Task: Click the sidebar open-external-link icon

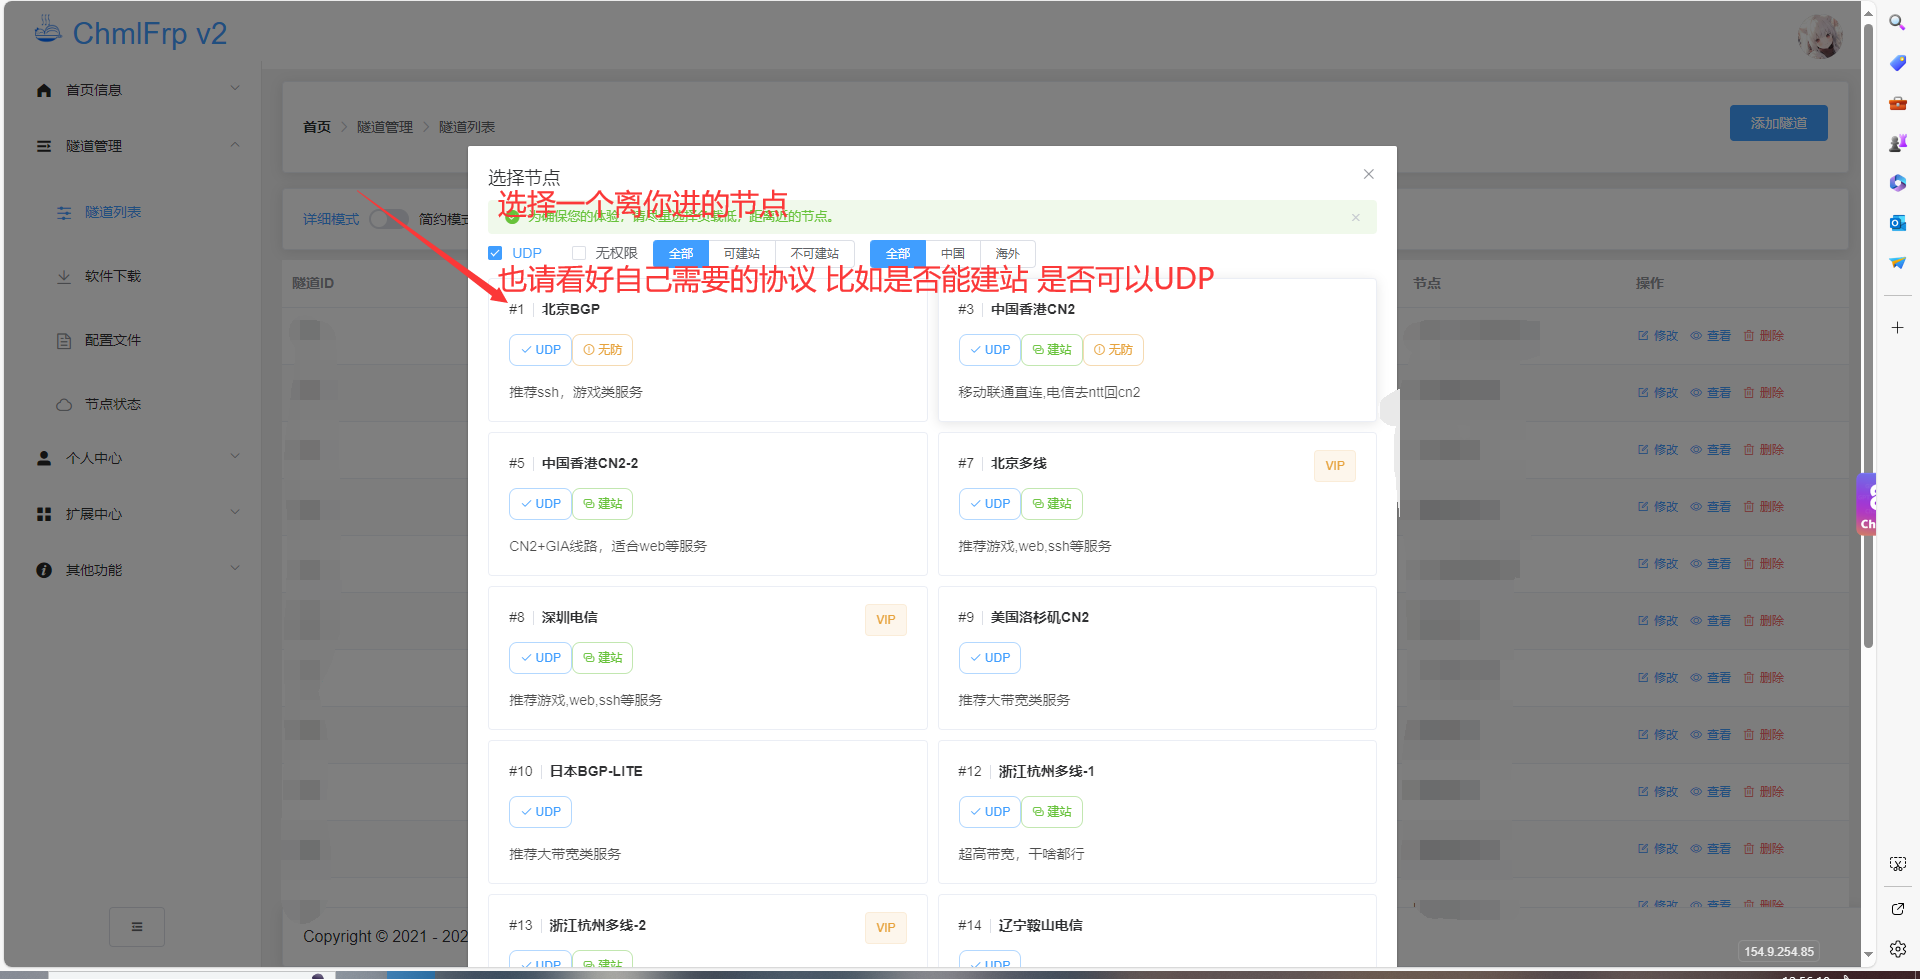Action: [1897, 908]
